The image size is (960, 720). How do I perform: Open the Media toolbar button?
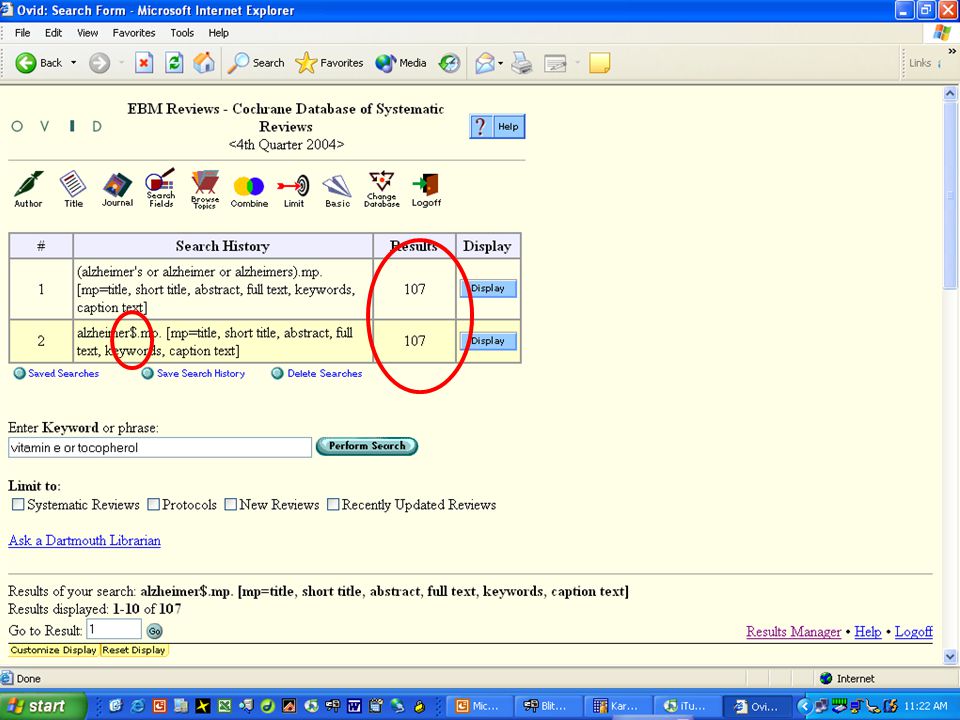[x=400, y=62]
